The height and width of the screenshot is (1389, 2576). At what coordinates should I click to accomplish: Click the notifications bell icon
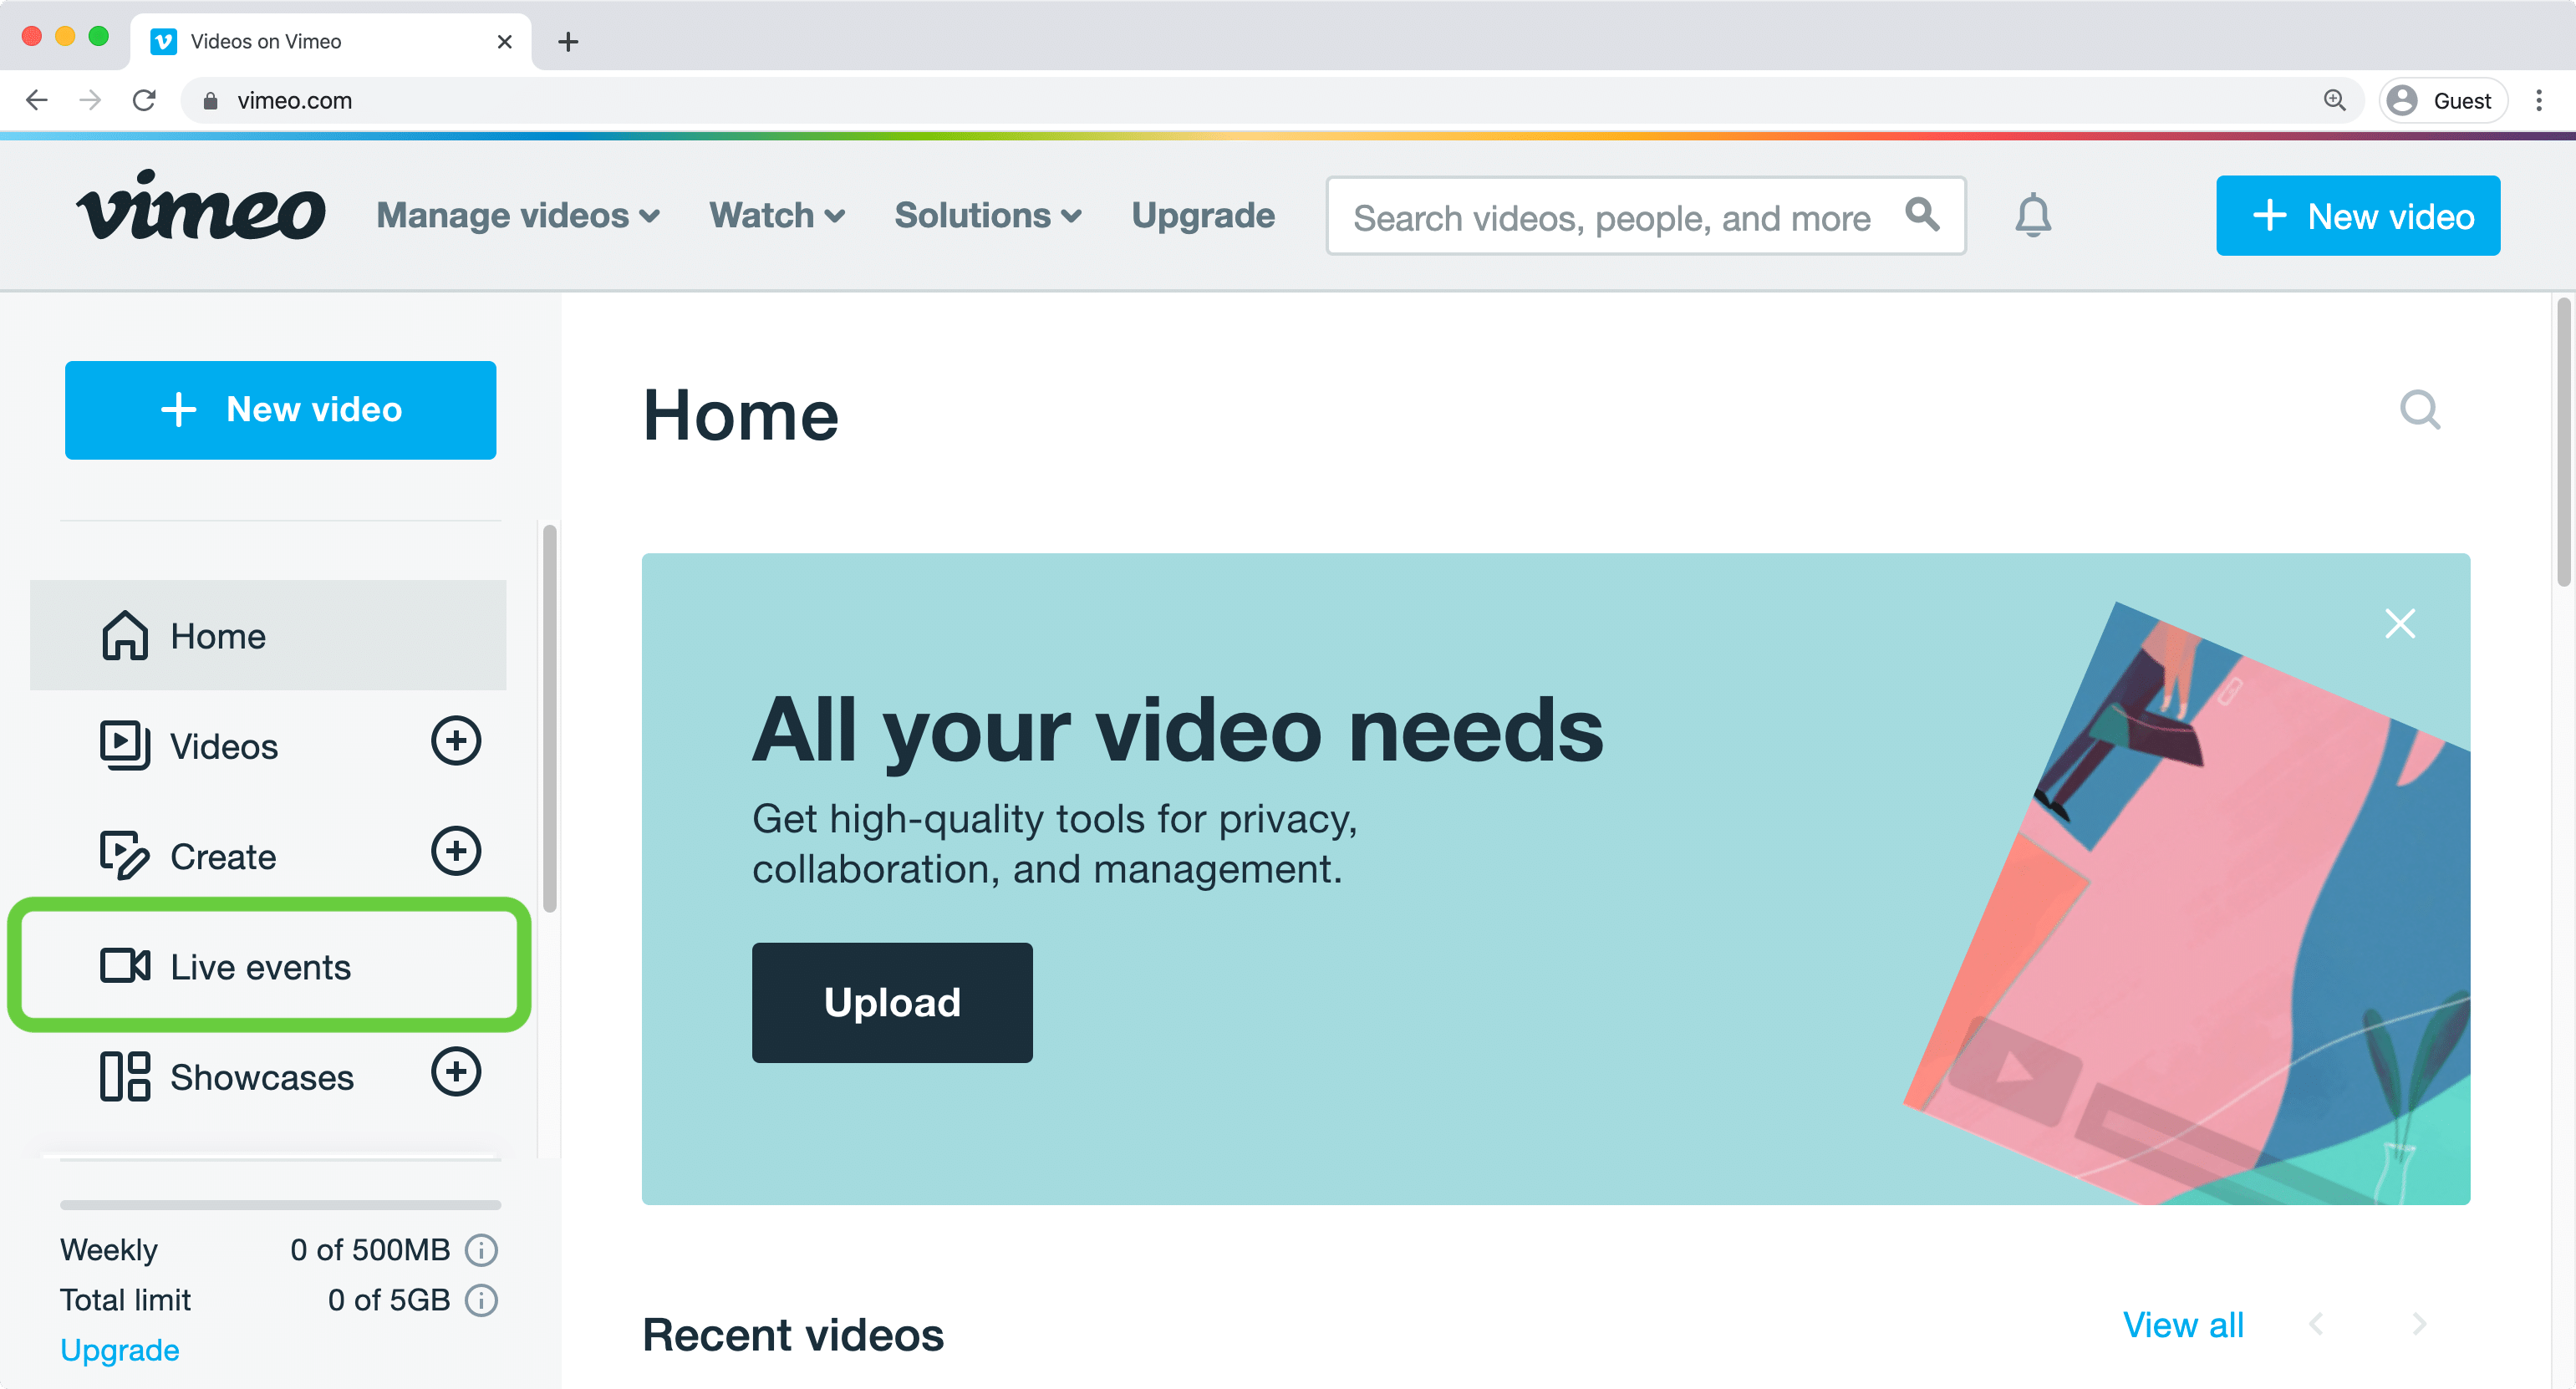(x=2032, y=216)
